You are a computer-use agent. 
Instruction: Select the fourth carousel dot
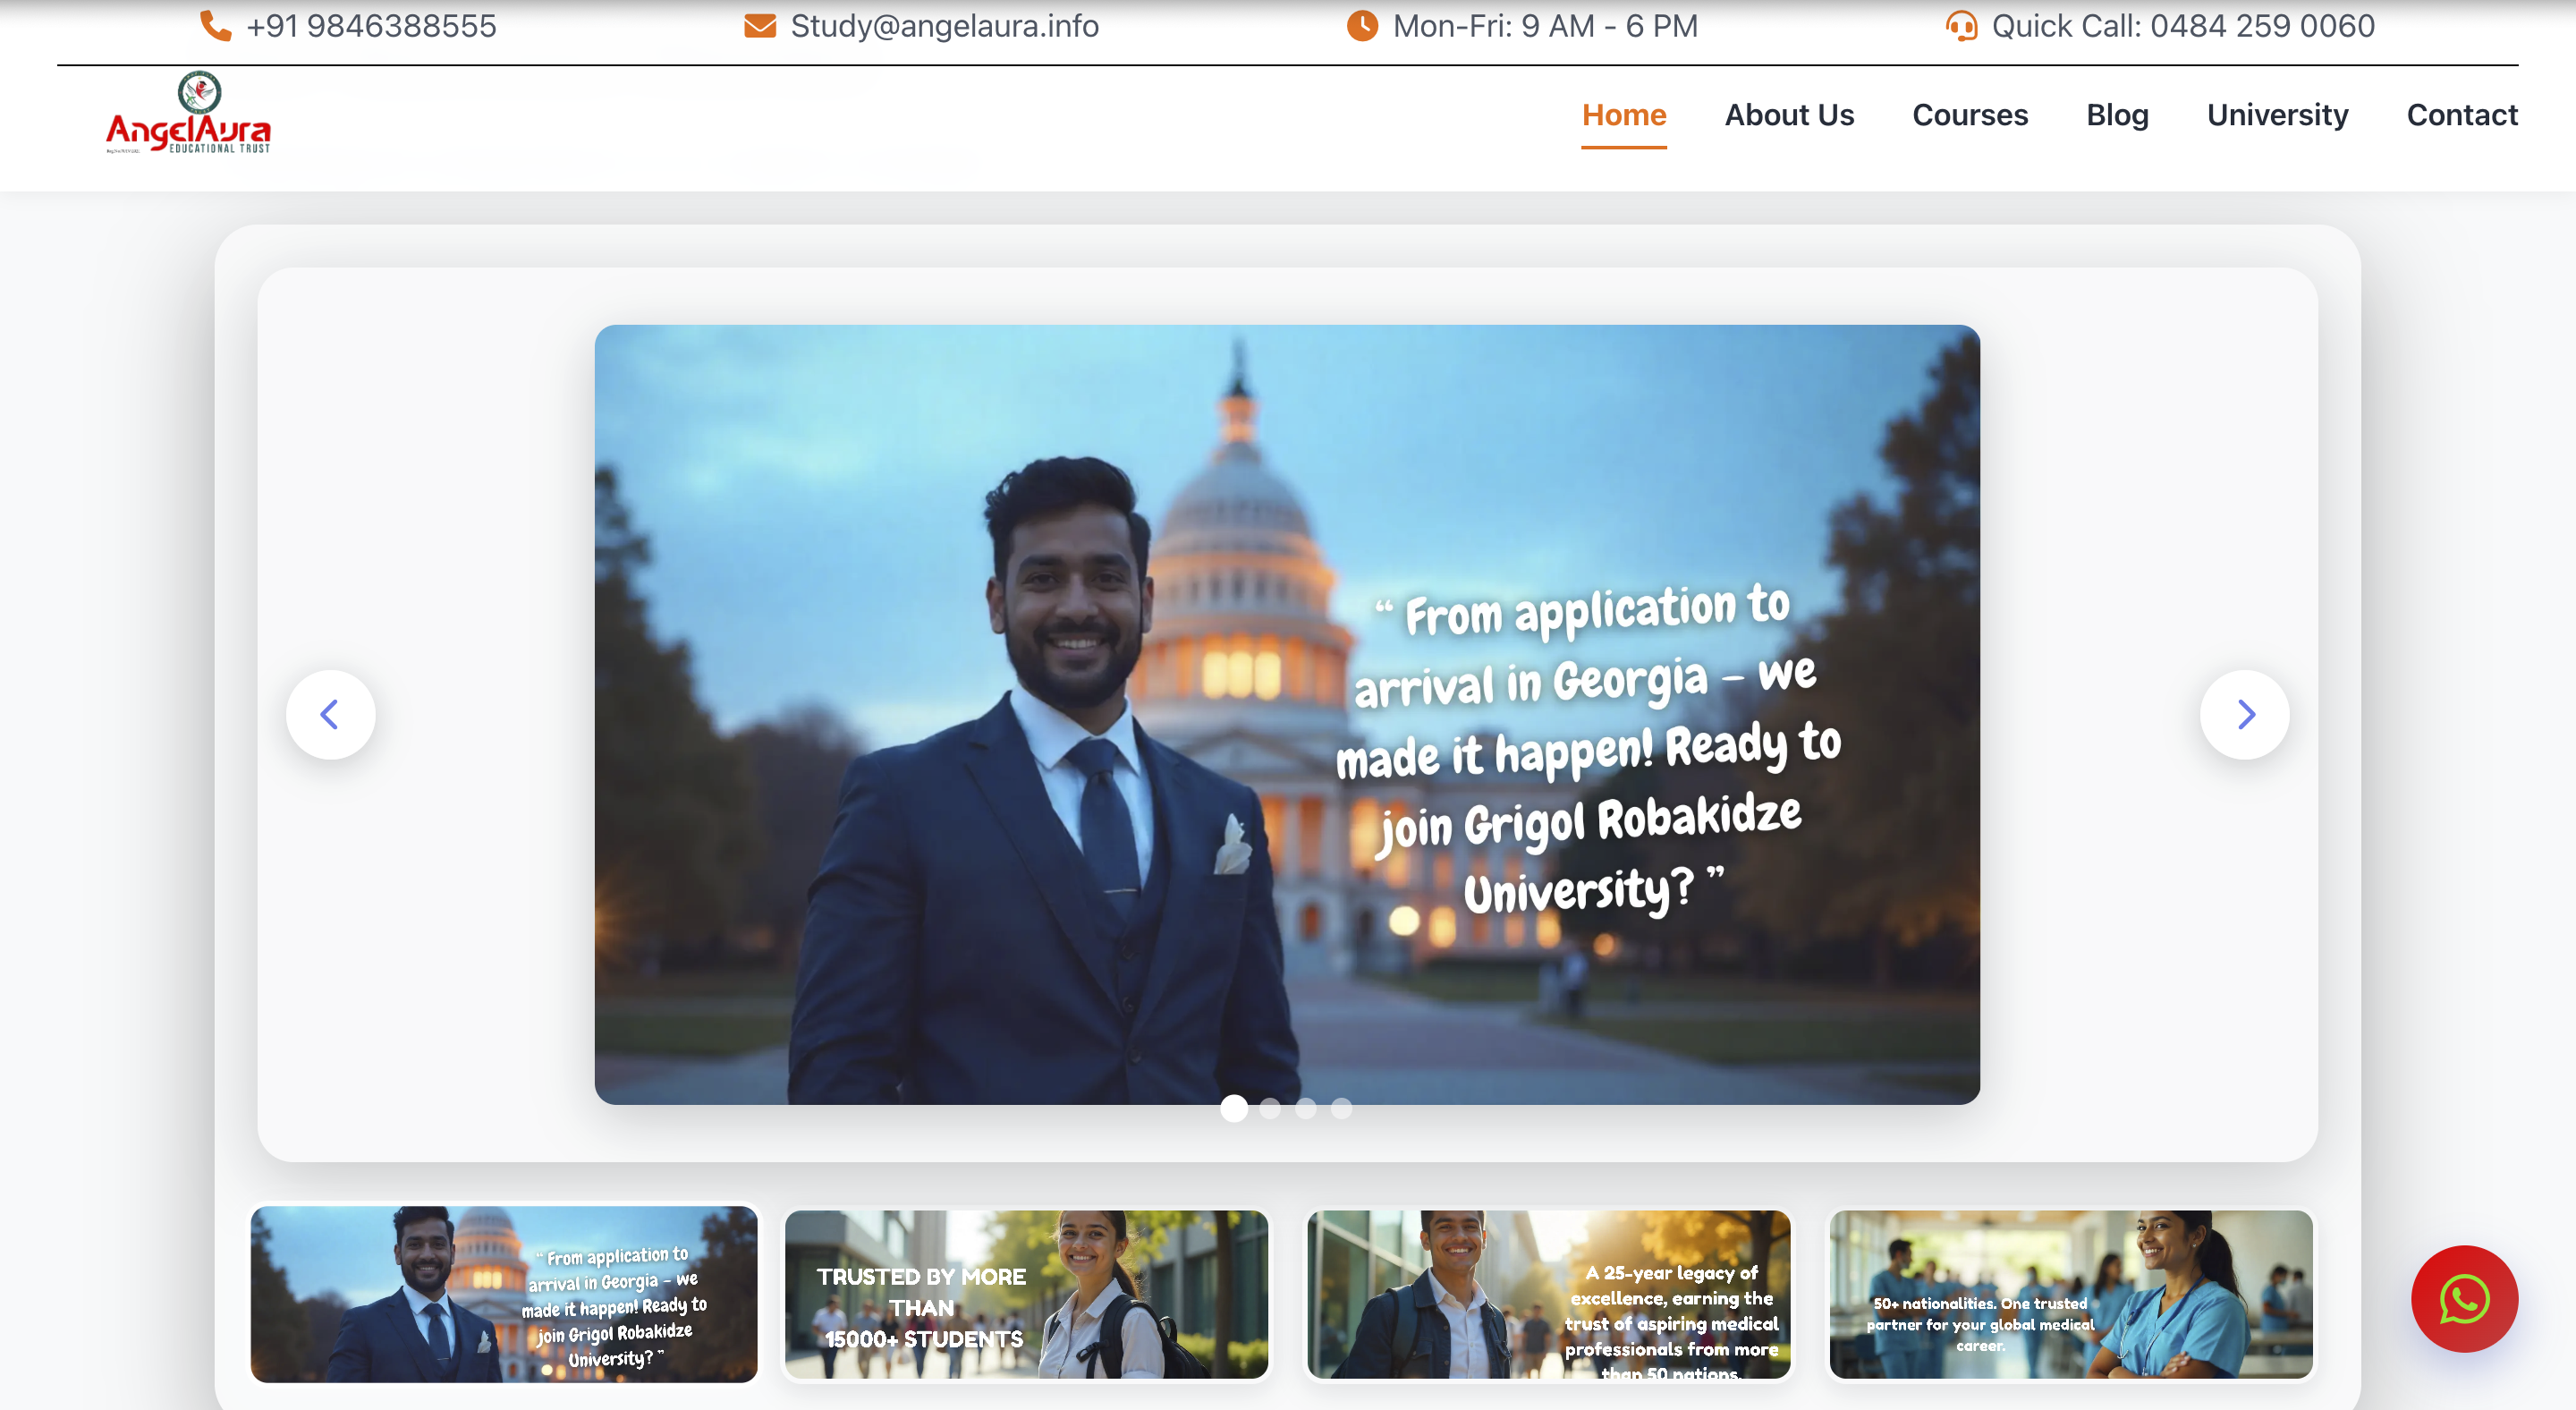click(1340, 1109)
